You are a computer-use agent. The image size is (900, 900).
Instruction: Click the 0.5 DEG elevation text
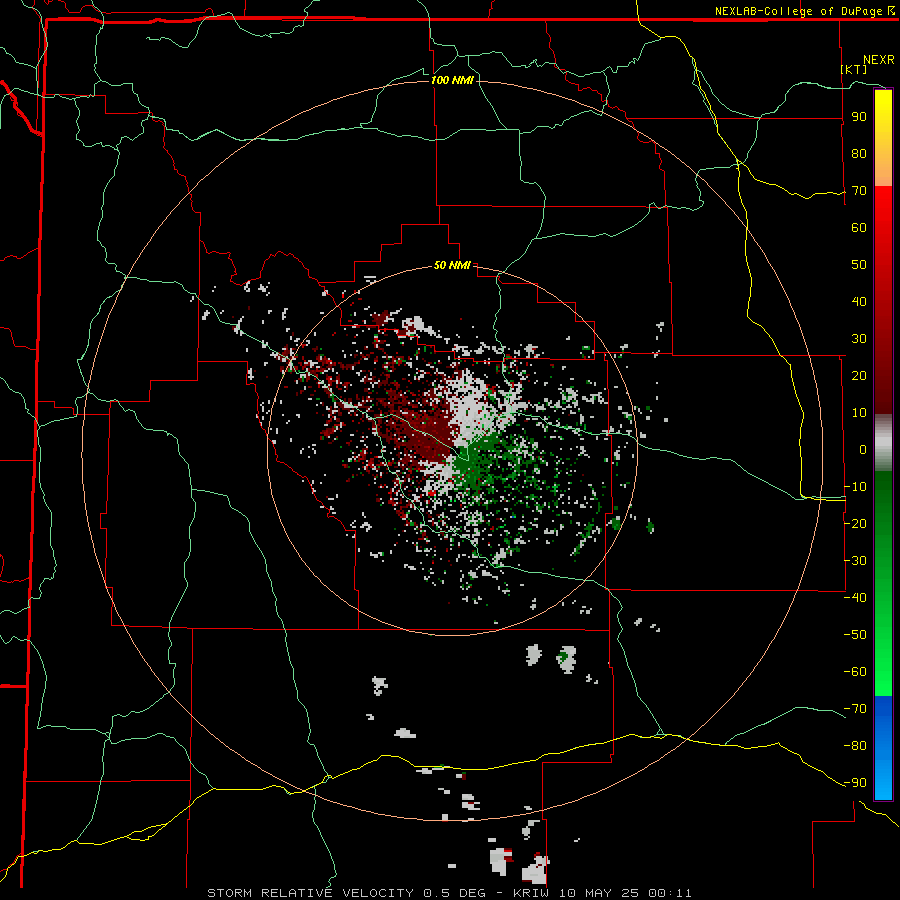(454, 893)
